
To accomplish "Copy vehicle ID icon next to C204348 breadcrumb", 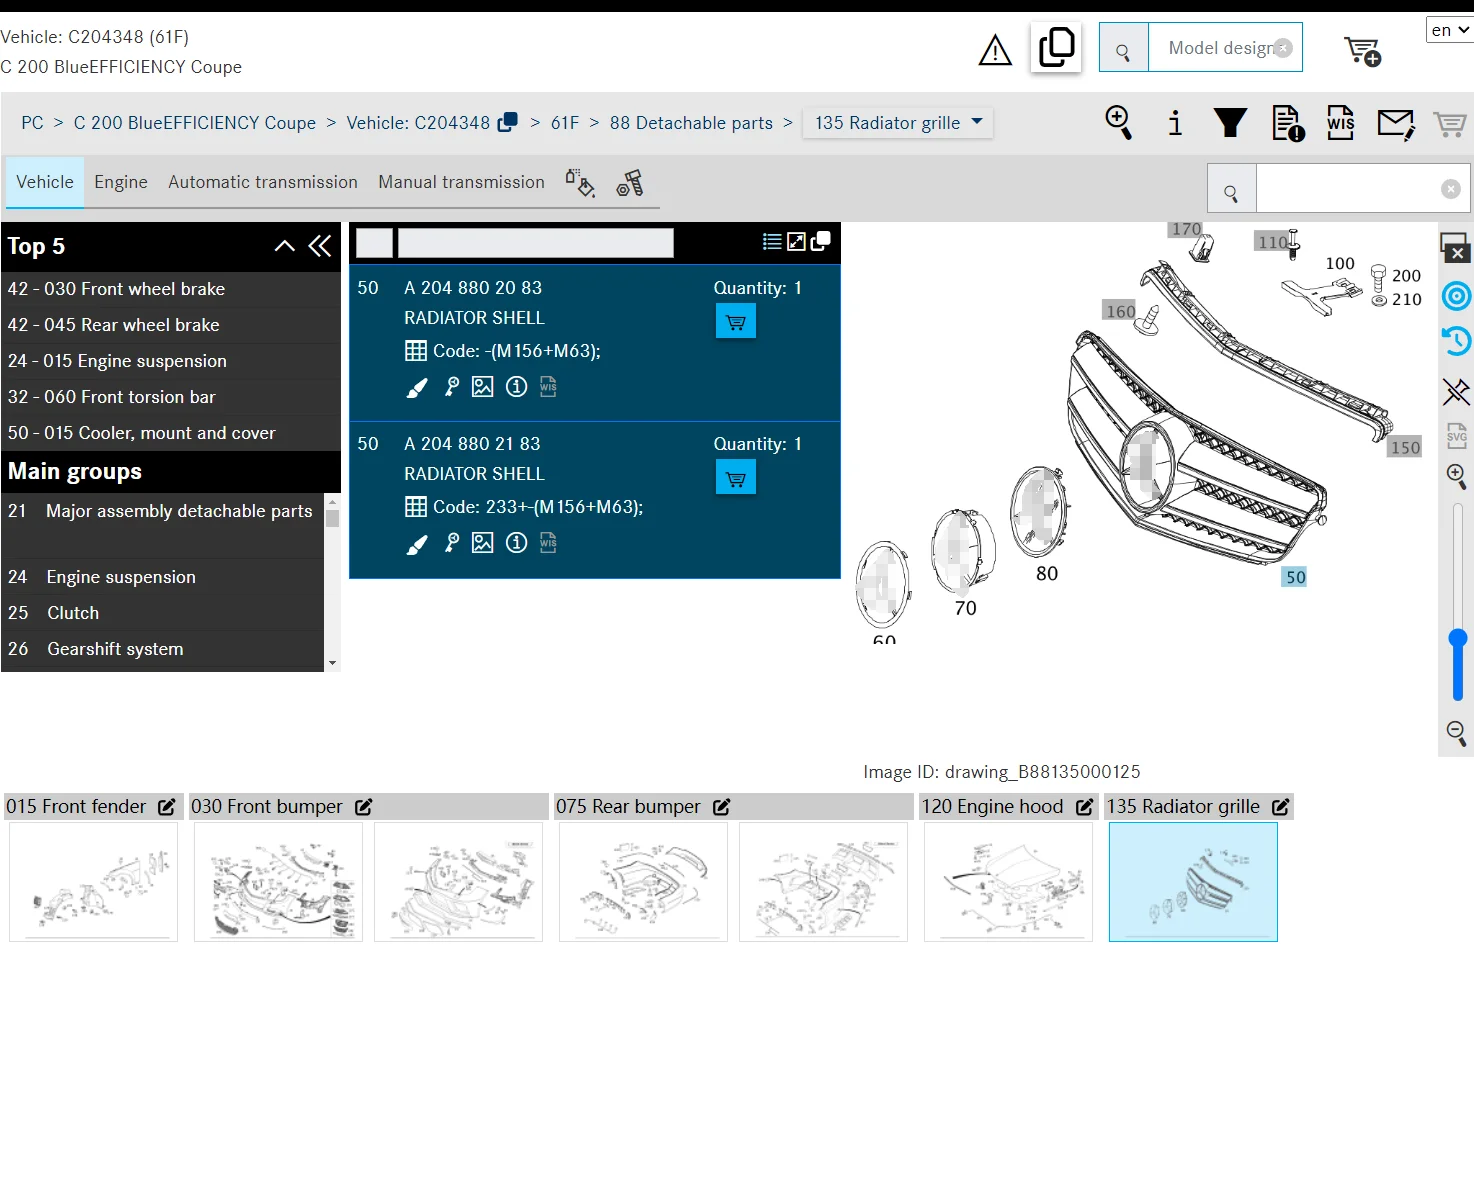I will 508,122.
